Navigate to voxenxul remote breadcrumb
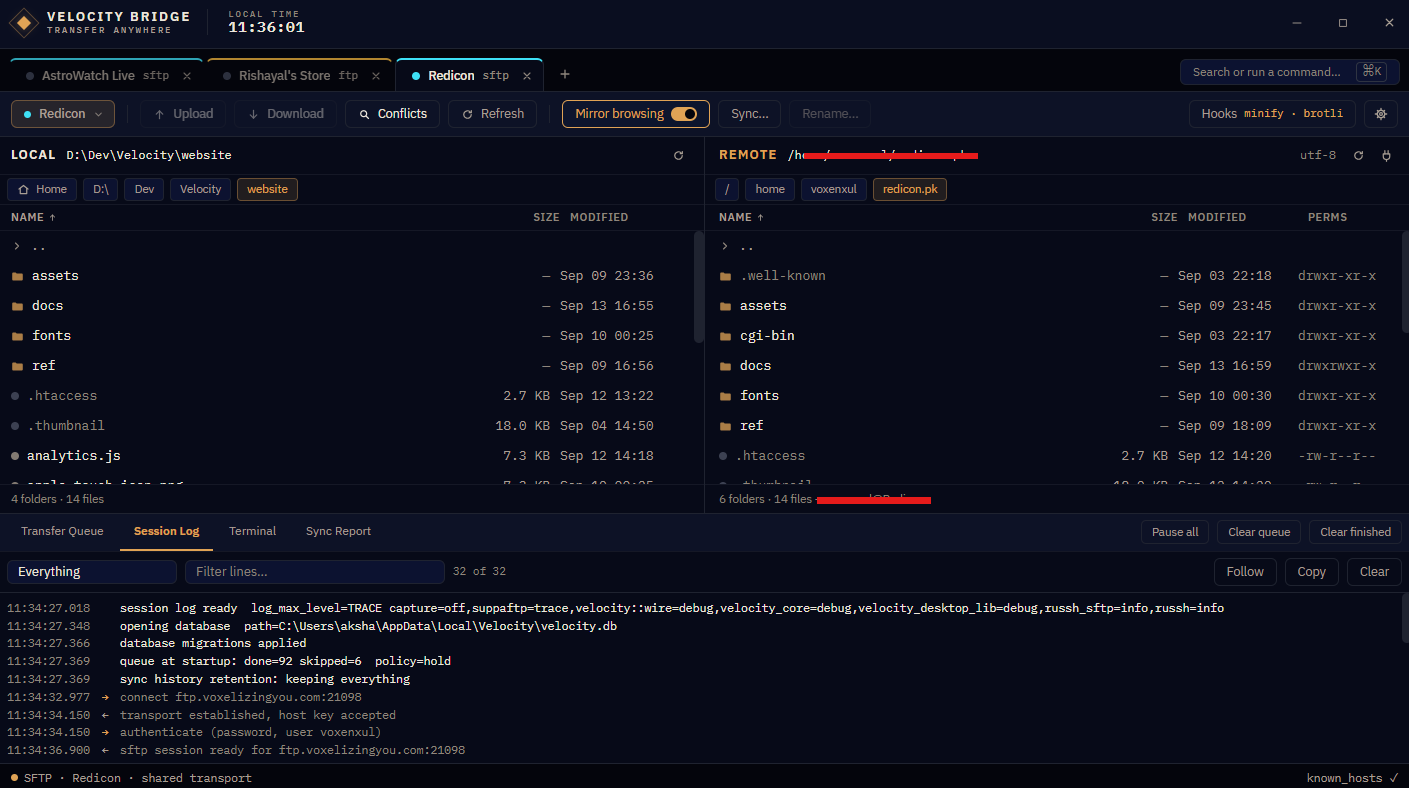 coord(833,189)
